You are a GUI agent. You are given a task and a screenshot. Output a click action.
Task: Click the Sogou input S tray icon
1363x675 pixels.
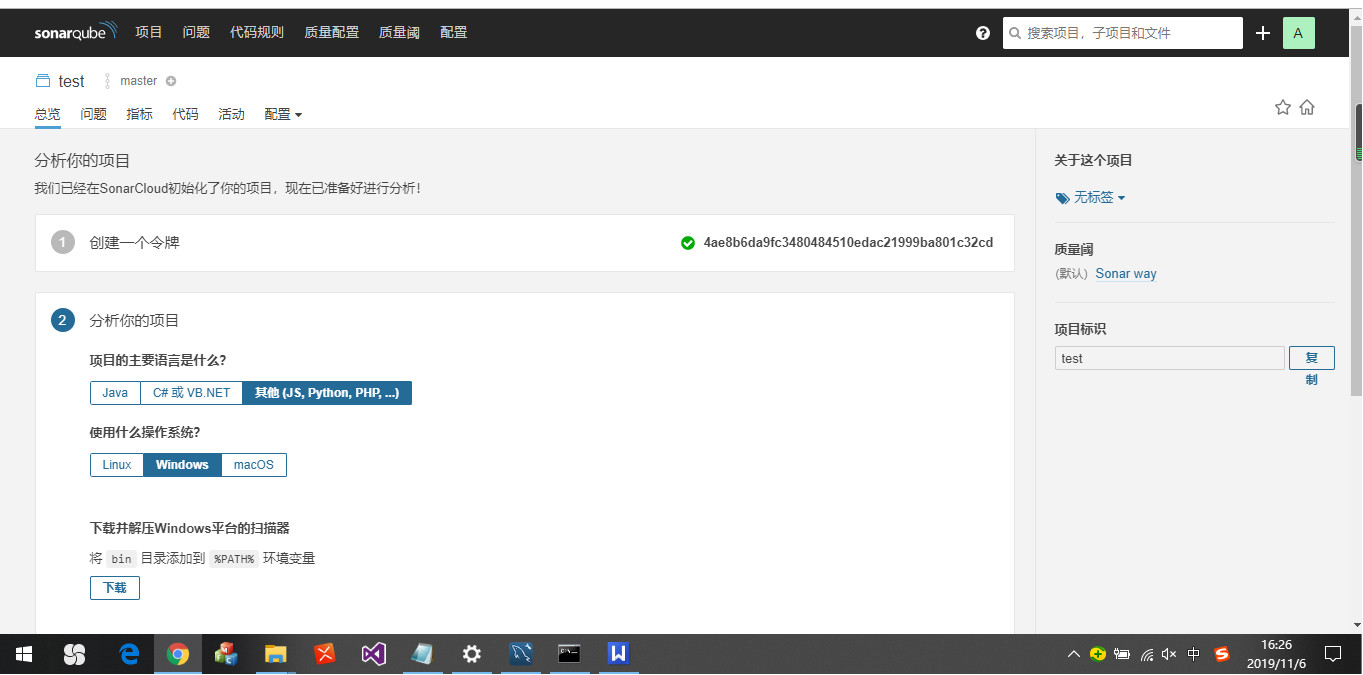pos(1221,654)
